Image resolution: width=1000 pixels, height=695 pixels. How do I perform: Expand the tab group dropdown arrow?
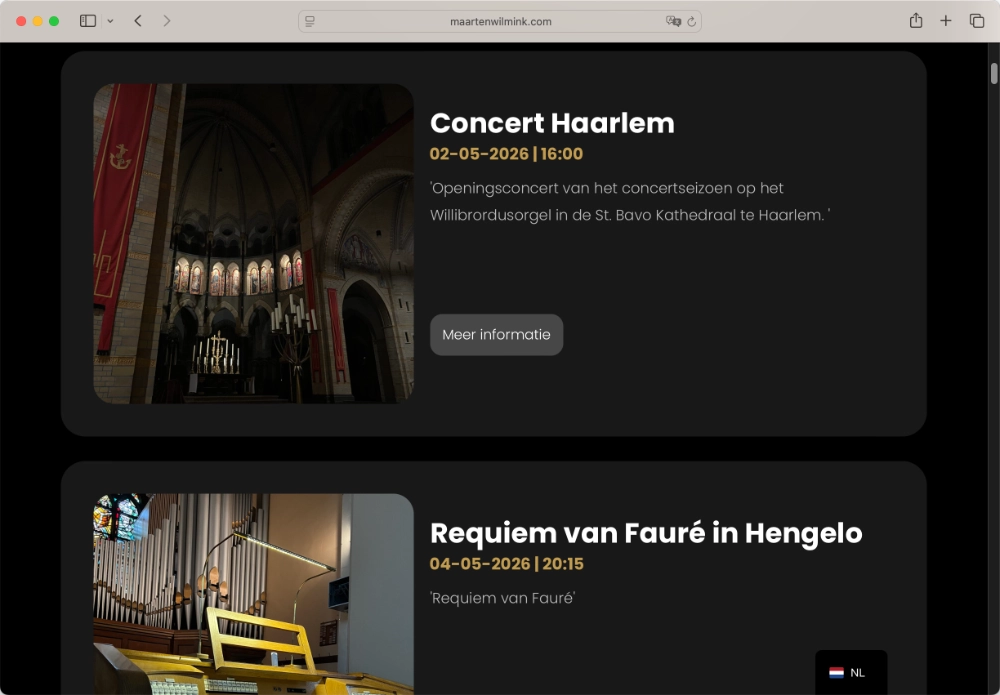[110, 21]
